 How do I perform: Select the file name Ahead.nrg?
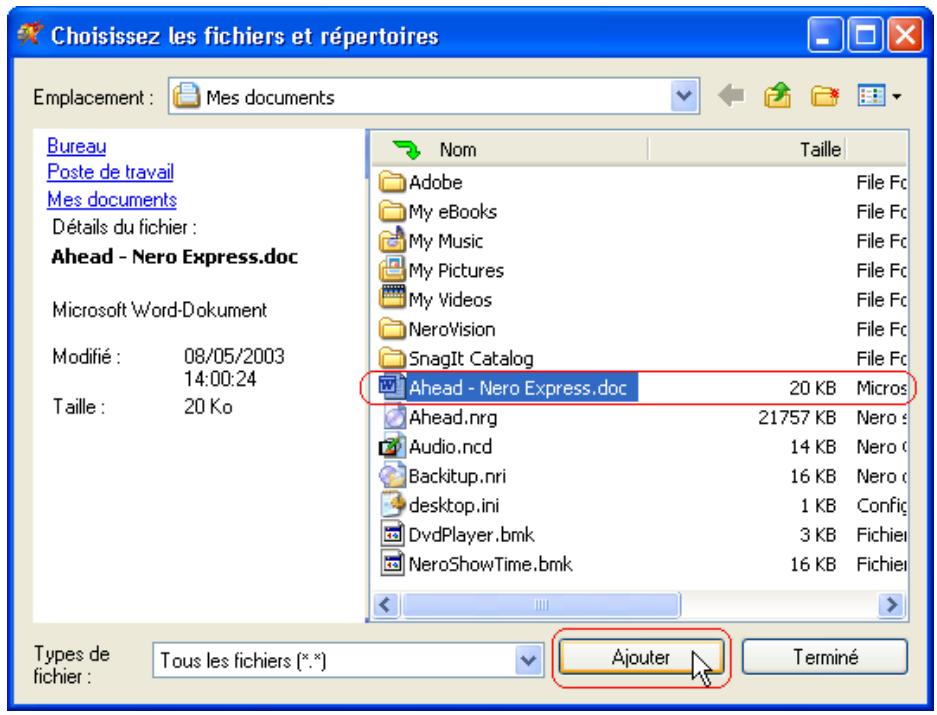pyautogui.click(x=452, y=417)
